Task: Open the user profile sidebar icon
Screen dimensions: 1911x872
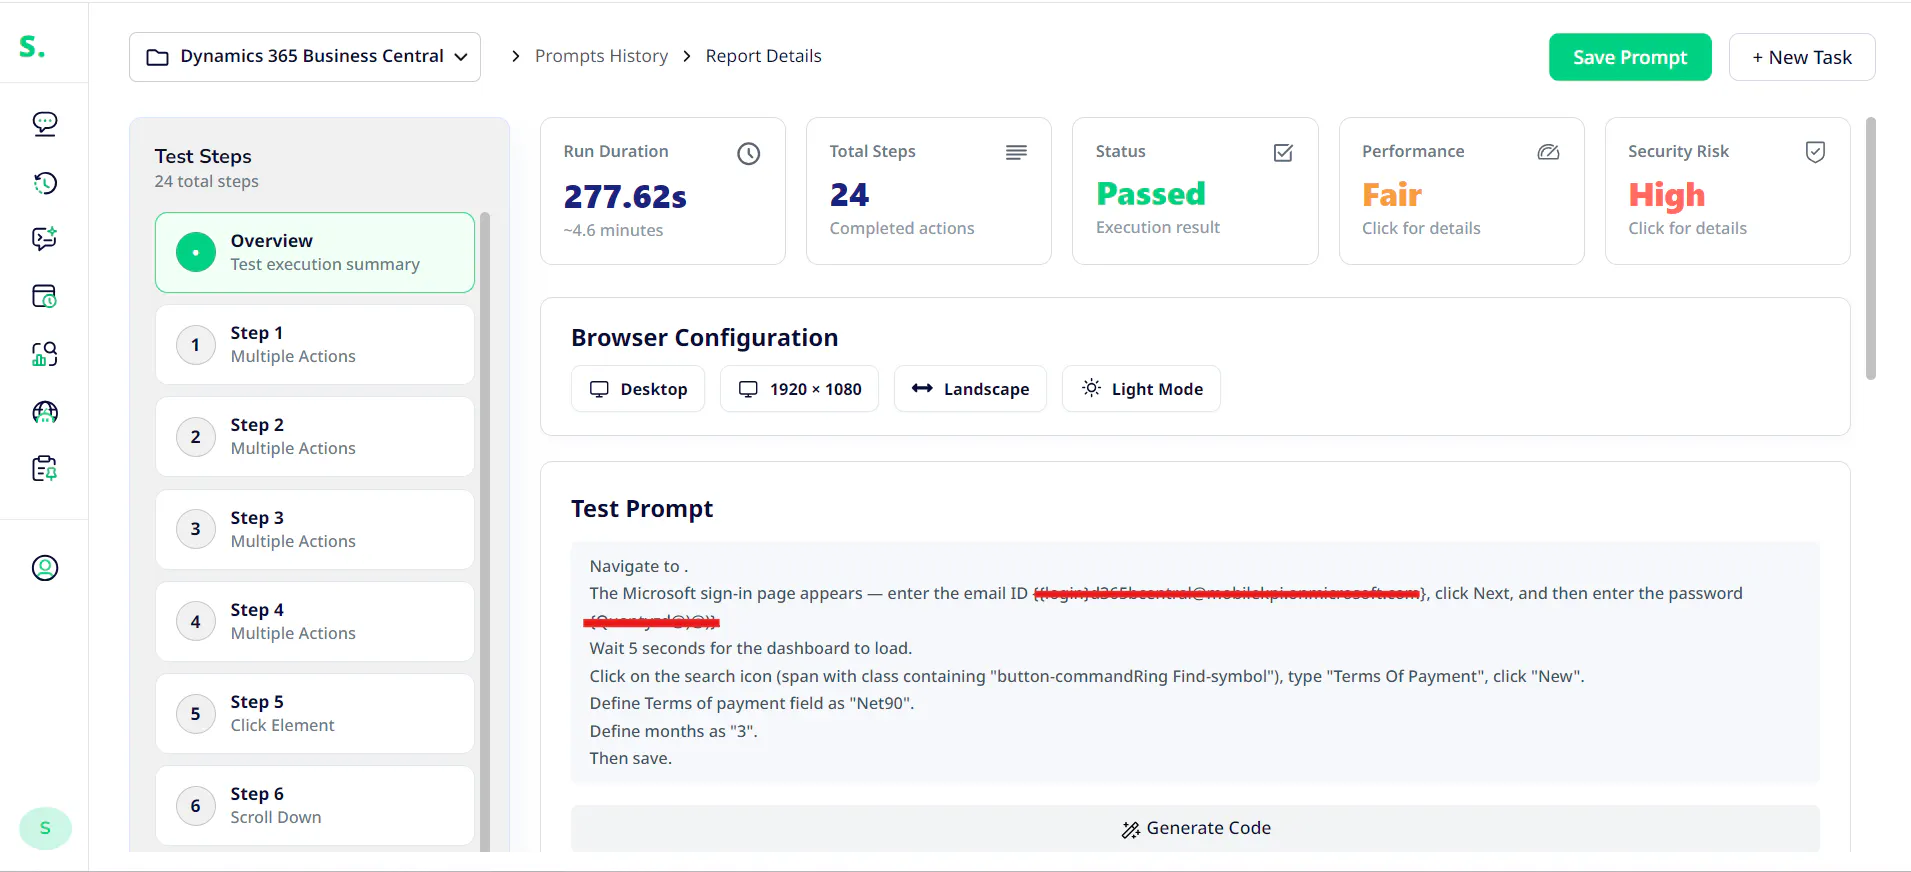Action: 45,568
